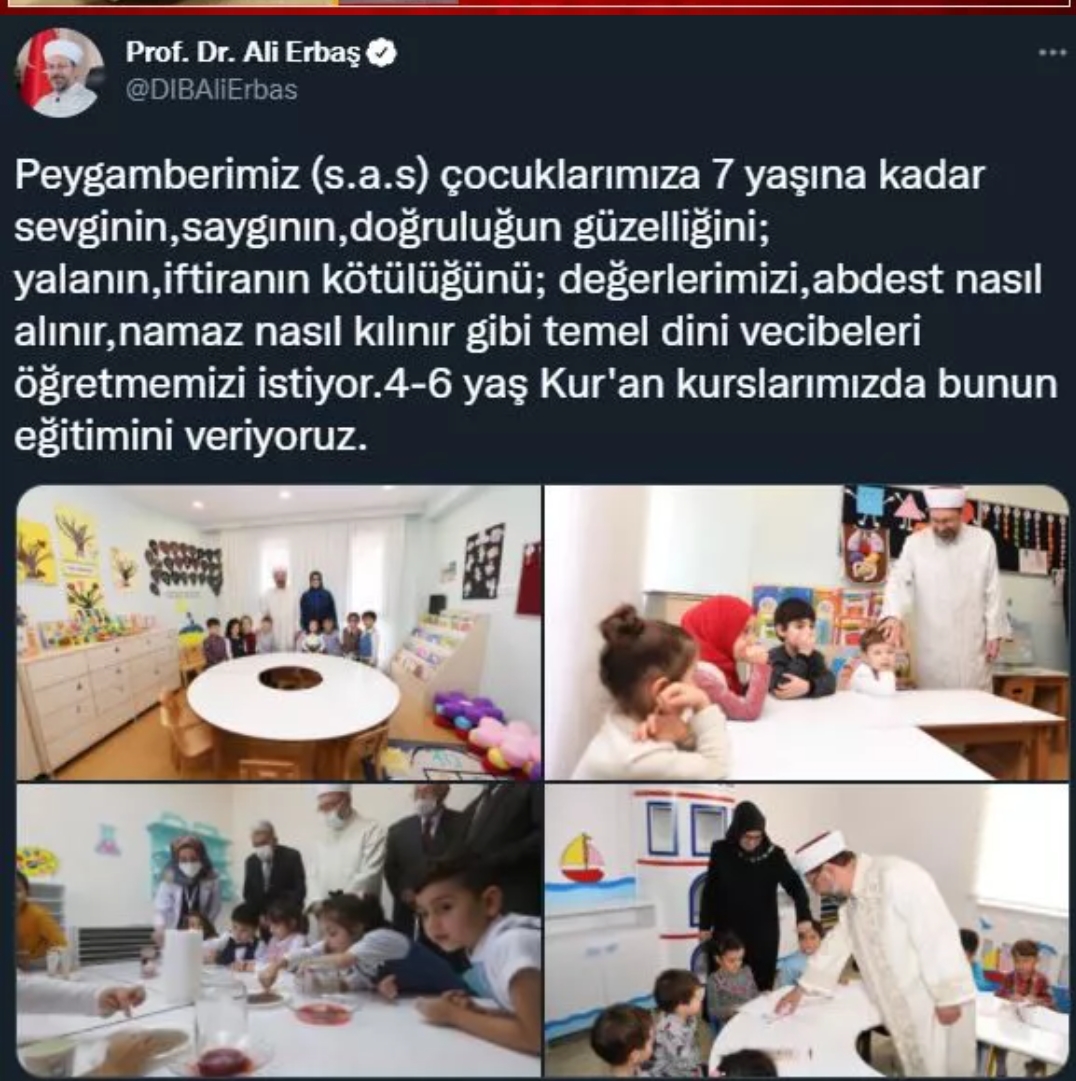The width and height of the screenshot is (1076, 1081).
Task: Click the red banner strip at the top
Action: coord(538,7)
